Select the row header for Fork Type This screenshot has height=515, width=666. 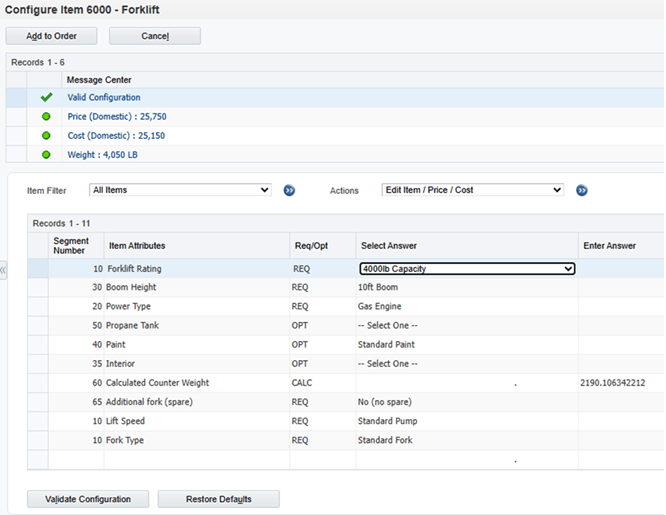click(x=38, y=440)
